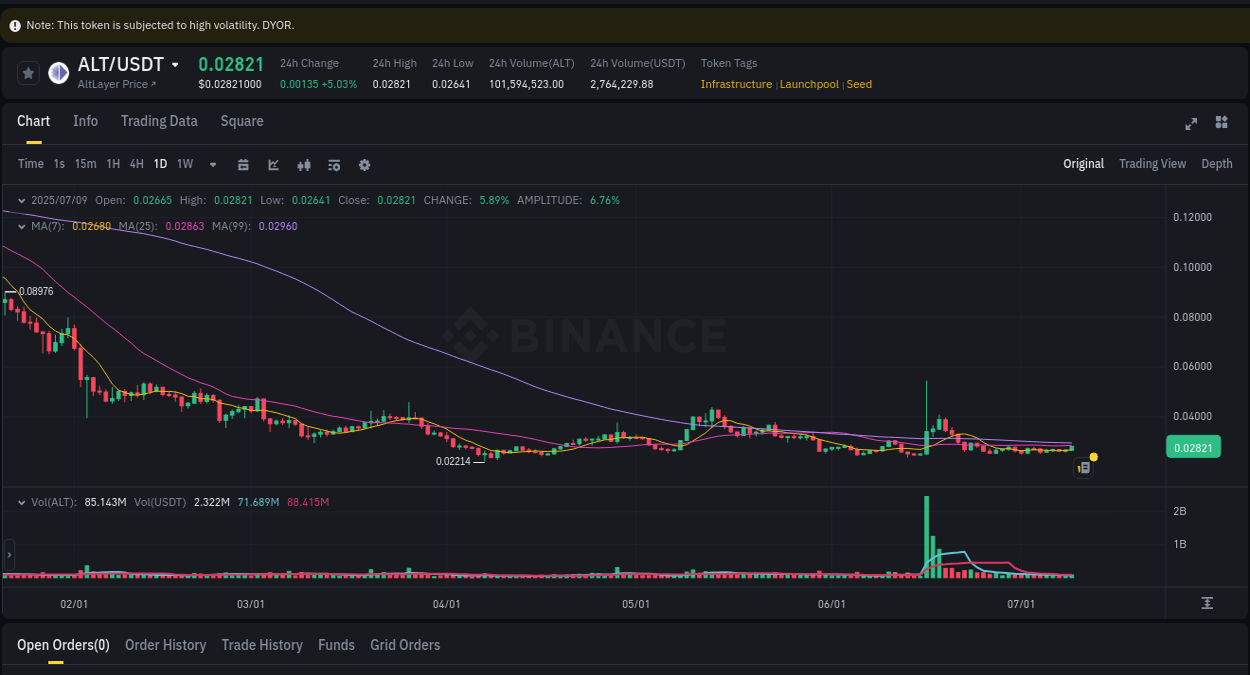Open the chart settings gear icon
Image resolution: width=1250 pixels, height=675 pixels.
[364, 164]
